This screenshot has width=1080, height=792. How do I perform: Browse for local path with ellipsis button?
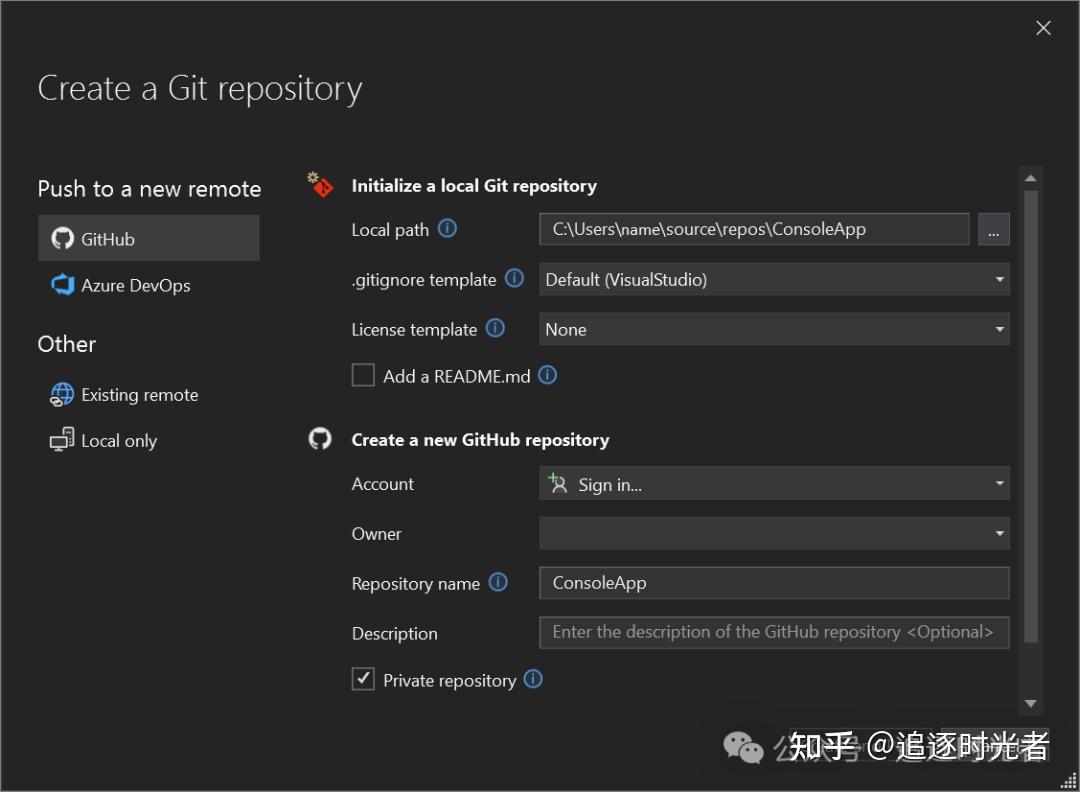[993, 229]
